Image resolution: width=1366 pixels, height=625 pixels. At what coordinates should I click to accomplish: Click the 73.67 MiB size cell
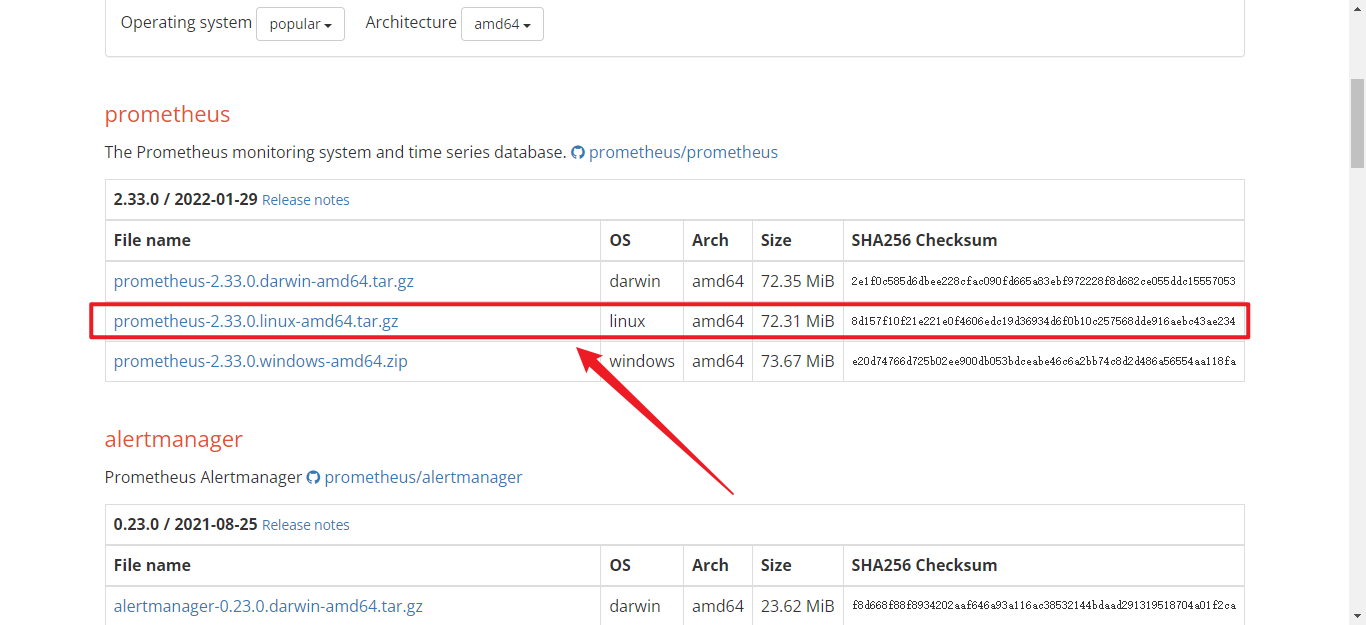tap(797, 361)
